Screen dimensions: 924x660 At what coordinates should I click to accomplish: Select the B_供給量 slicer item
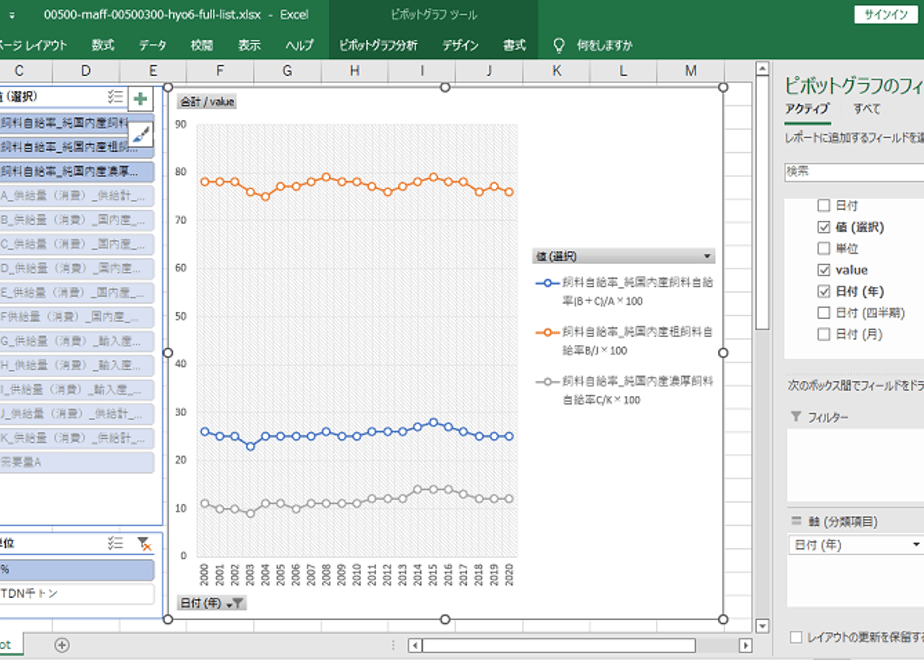[77, 220]
